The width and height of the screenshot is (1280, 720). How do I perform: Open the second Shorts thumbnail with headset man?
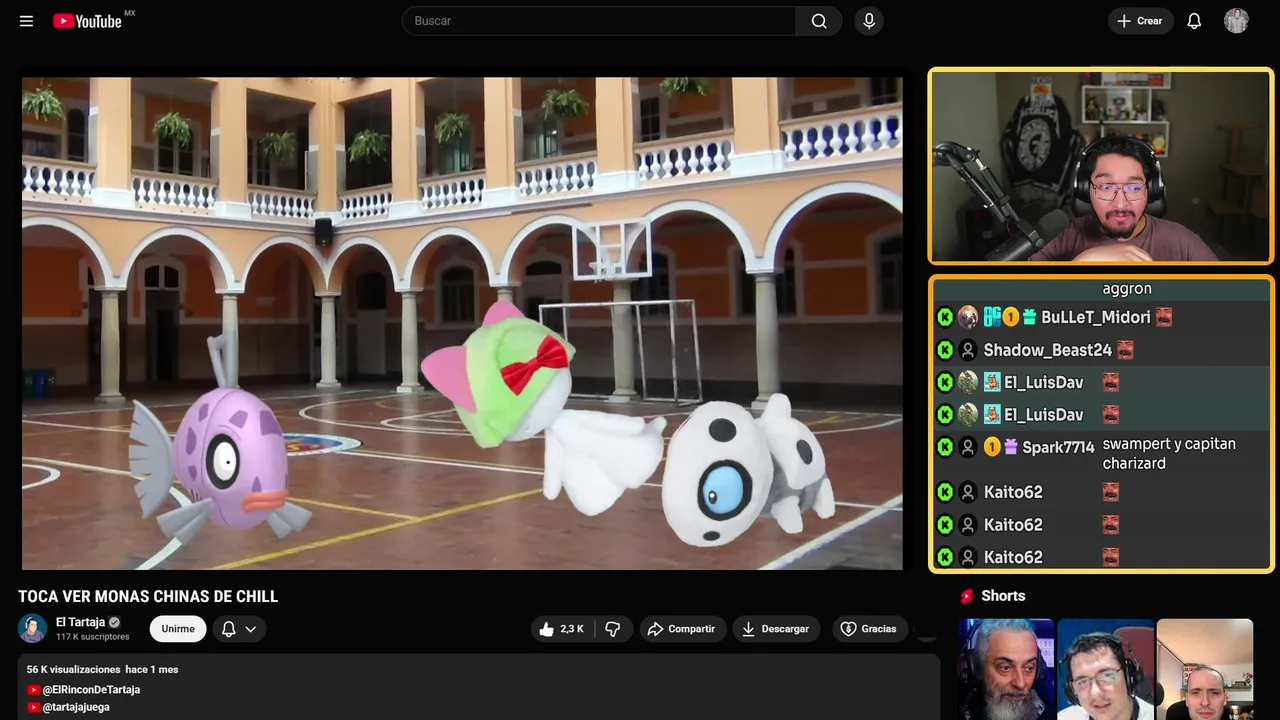point(1105,669)
